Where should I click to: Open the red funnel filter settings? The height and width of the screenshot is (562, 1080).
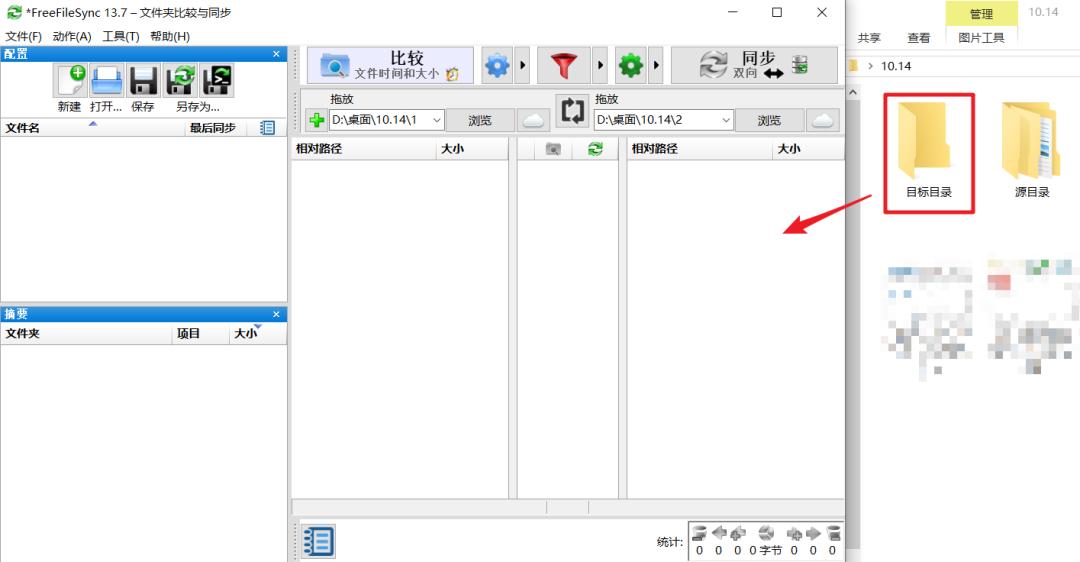(x=563, y=65)
